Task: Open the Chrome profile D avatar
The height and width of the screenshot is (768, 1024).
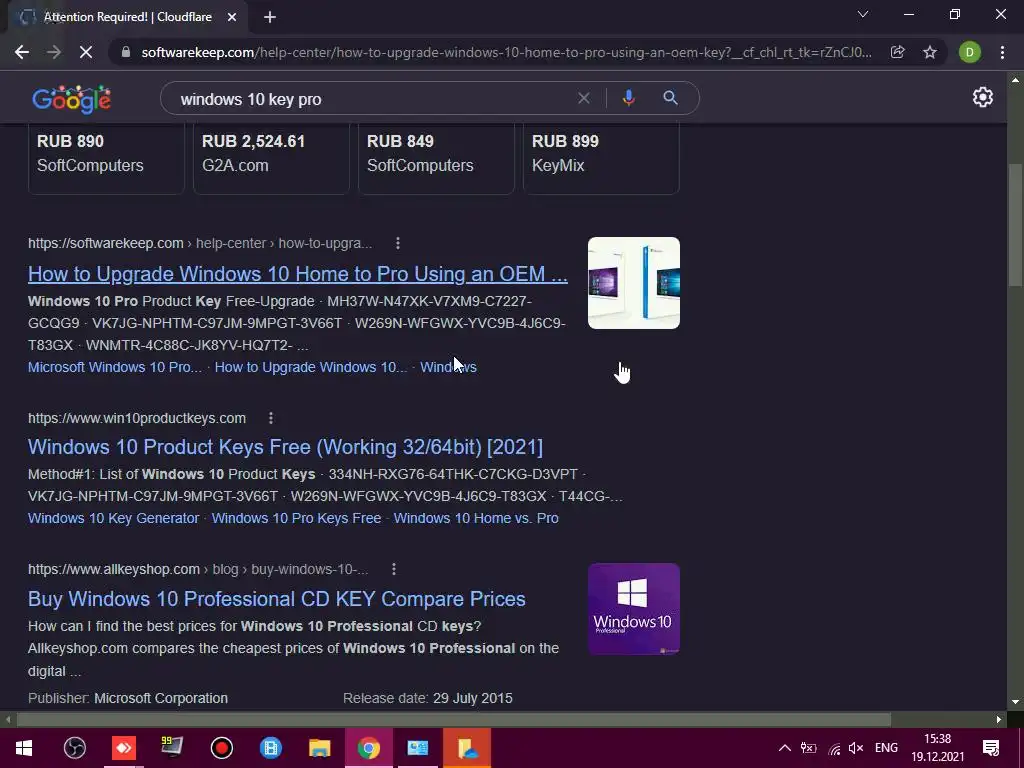Action: click(970, 52)
